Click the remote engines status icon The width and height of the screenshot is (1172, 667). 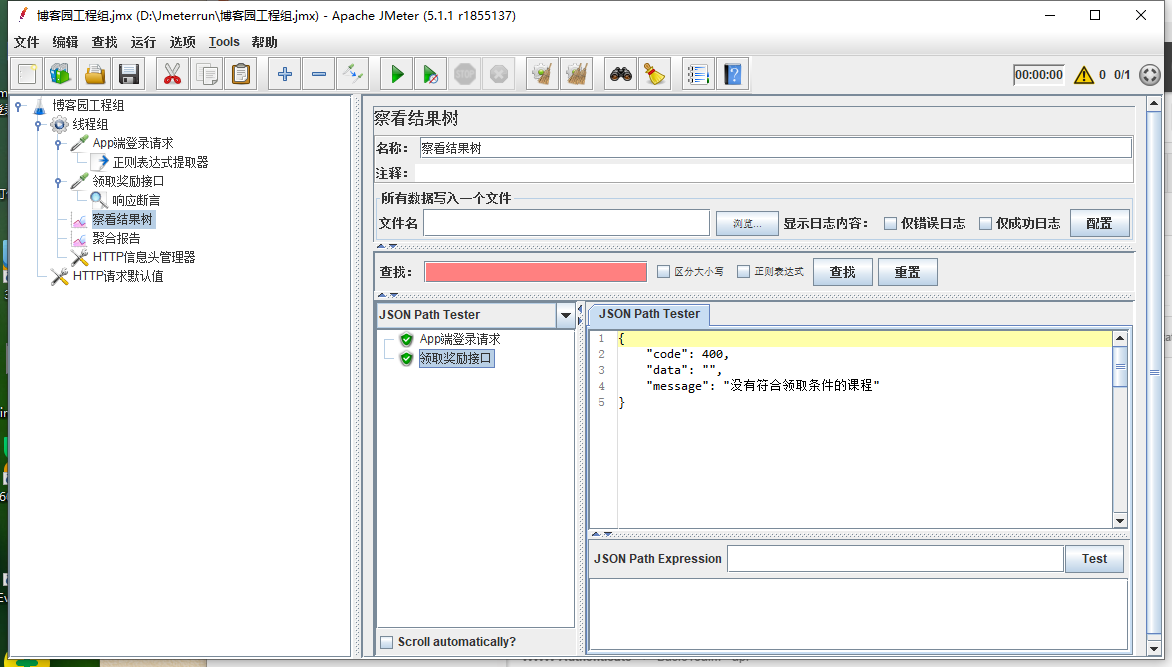coord(1150,75)
